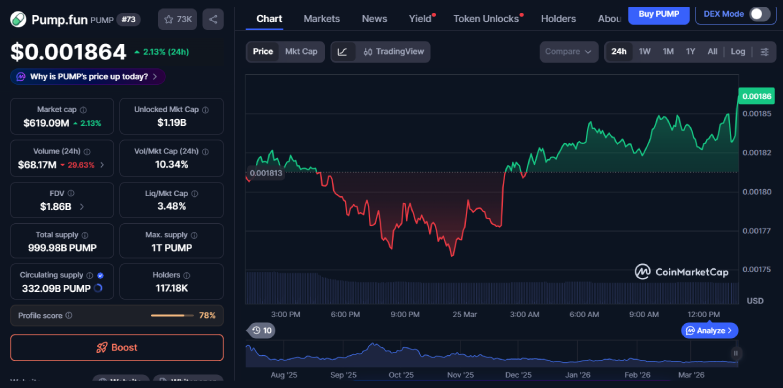This screenshot has width=783, height=388.
Task: Select Mkt Cap chart view
Action: pyautogui.click(x=301, y=51)
